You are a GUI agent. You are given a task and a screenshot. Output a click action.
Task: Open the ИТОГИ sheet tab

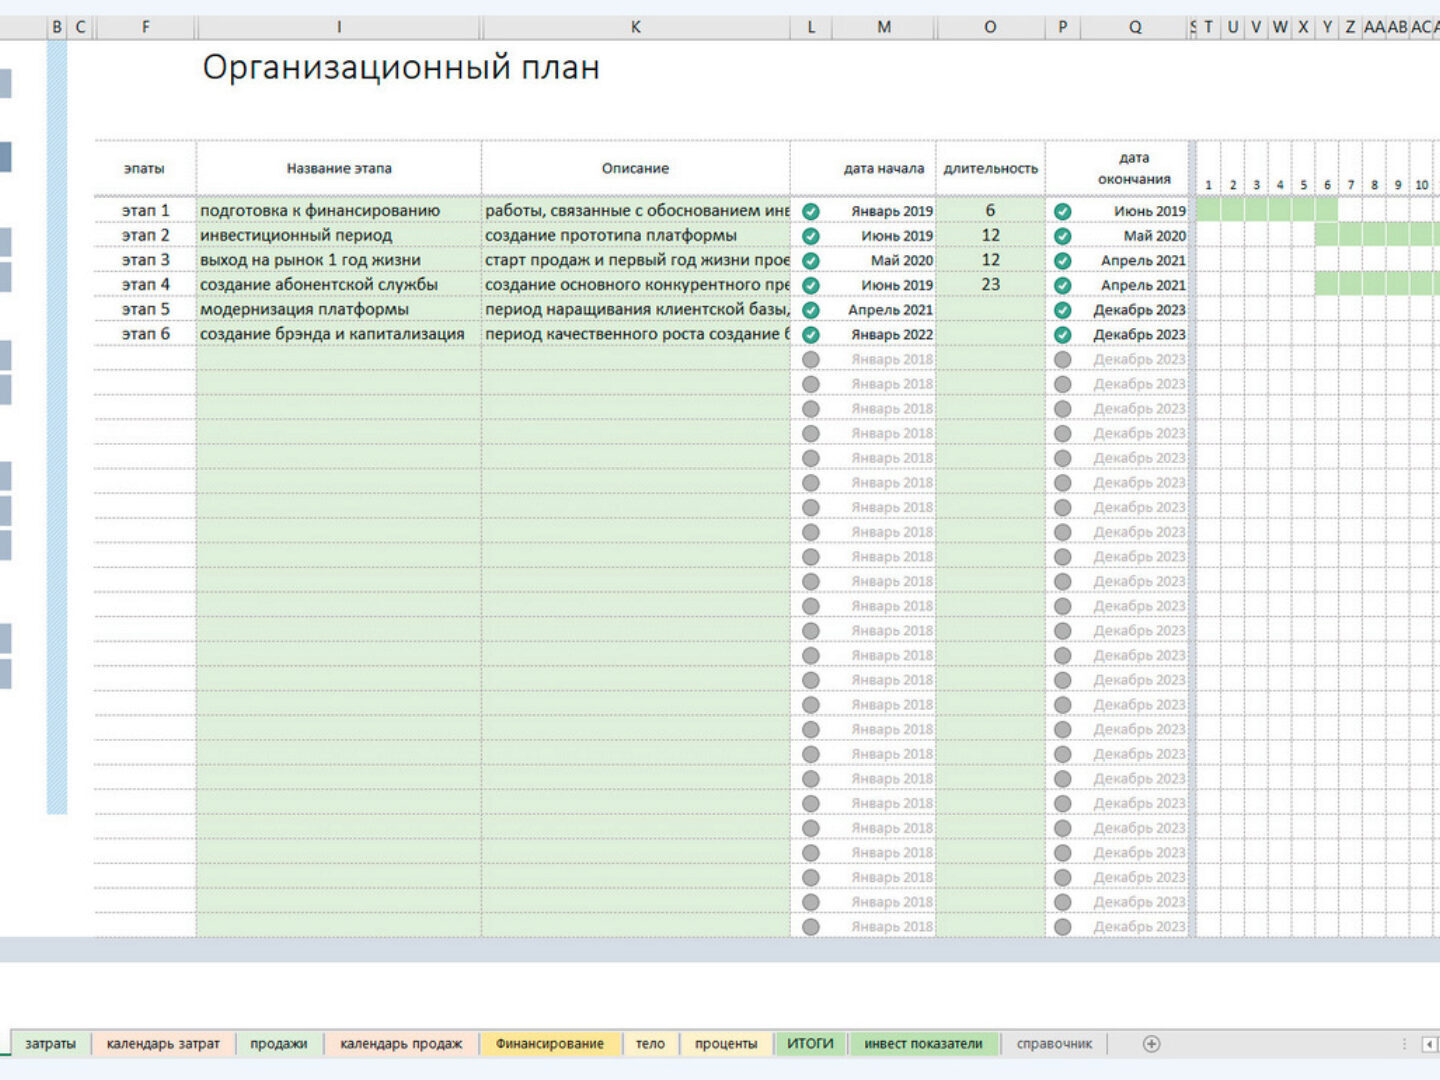point(810,1044)
